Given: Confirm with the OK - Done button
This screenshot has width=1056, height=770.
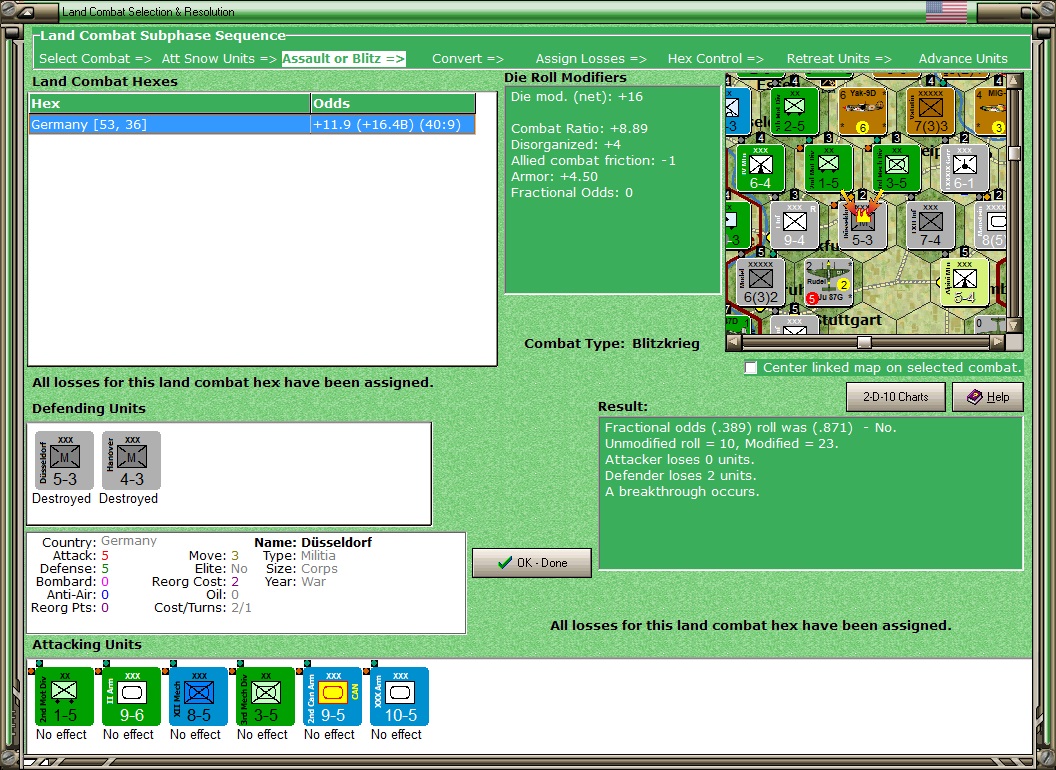Looking at the screenshot, I should click(x=532, y=563).
